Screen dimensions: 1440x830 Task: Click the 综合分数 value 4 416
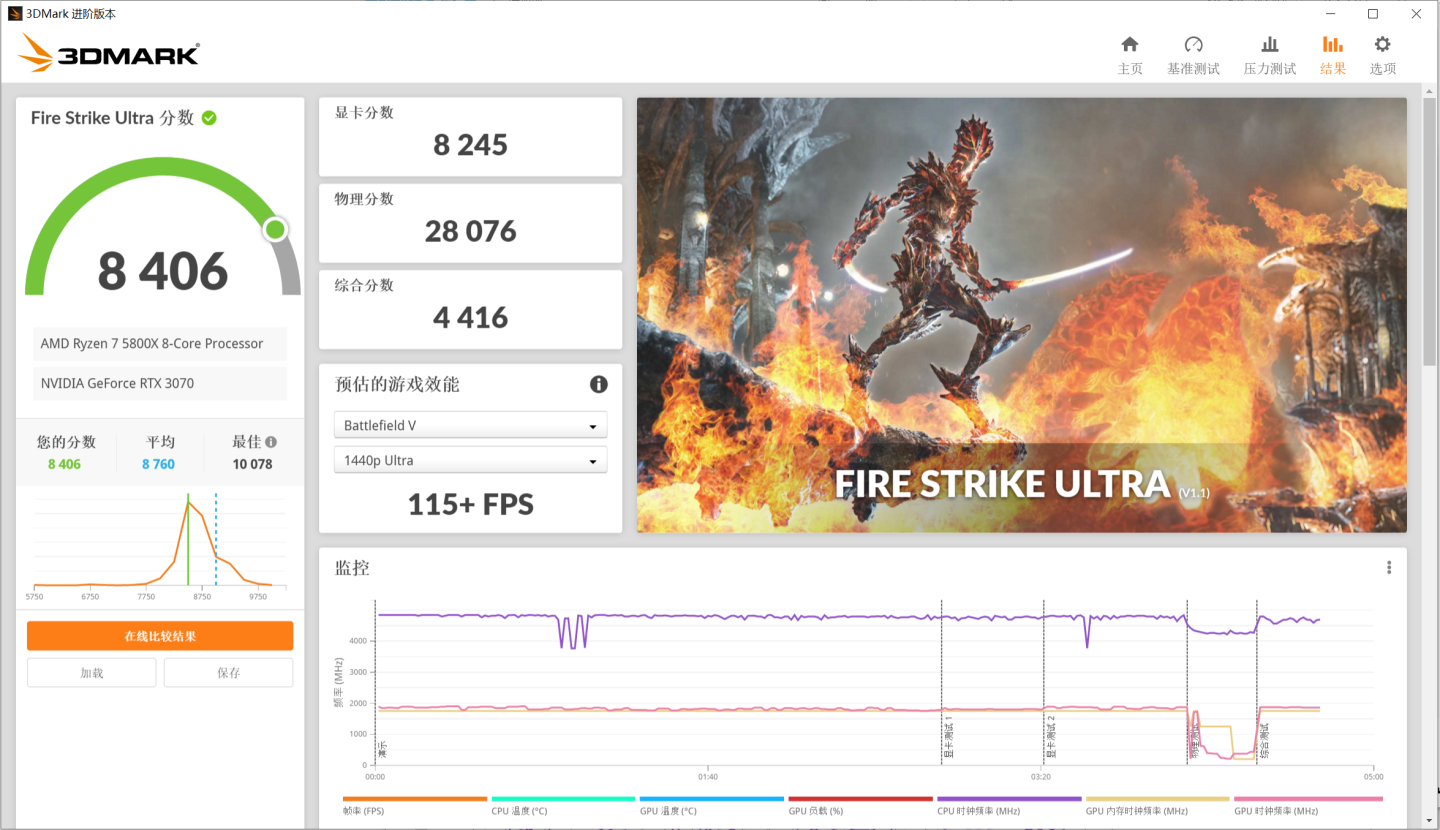click(x=470, y=317)
